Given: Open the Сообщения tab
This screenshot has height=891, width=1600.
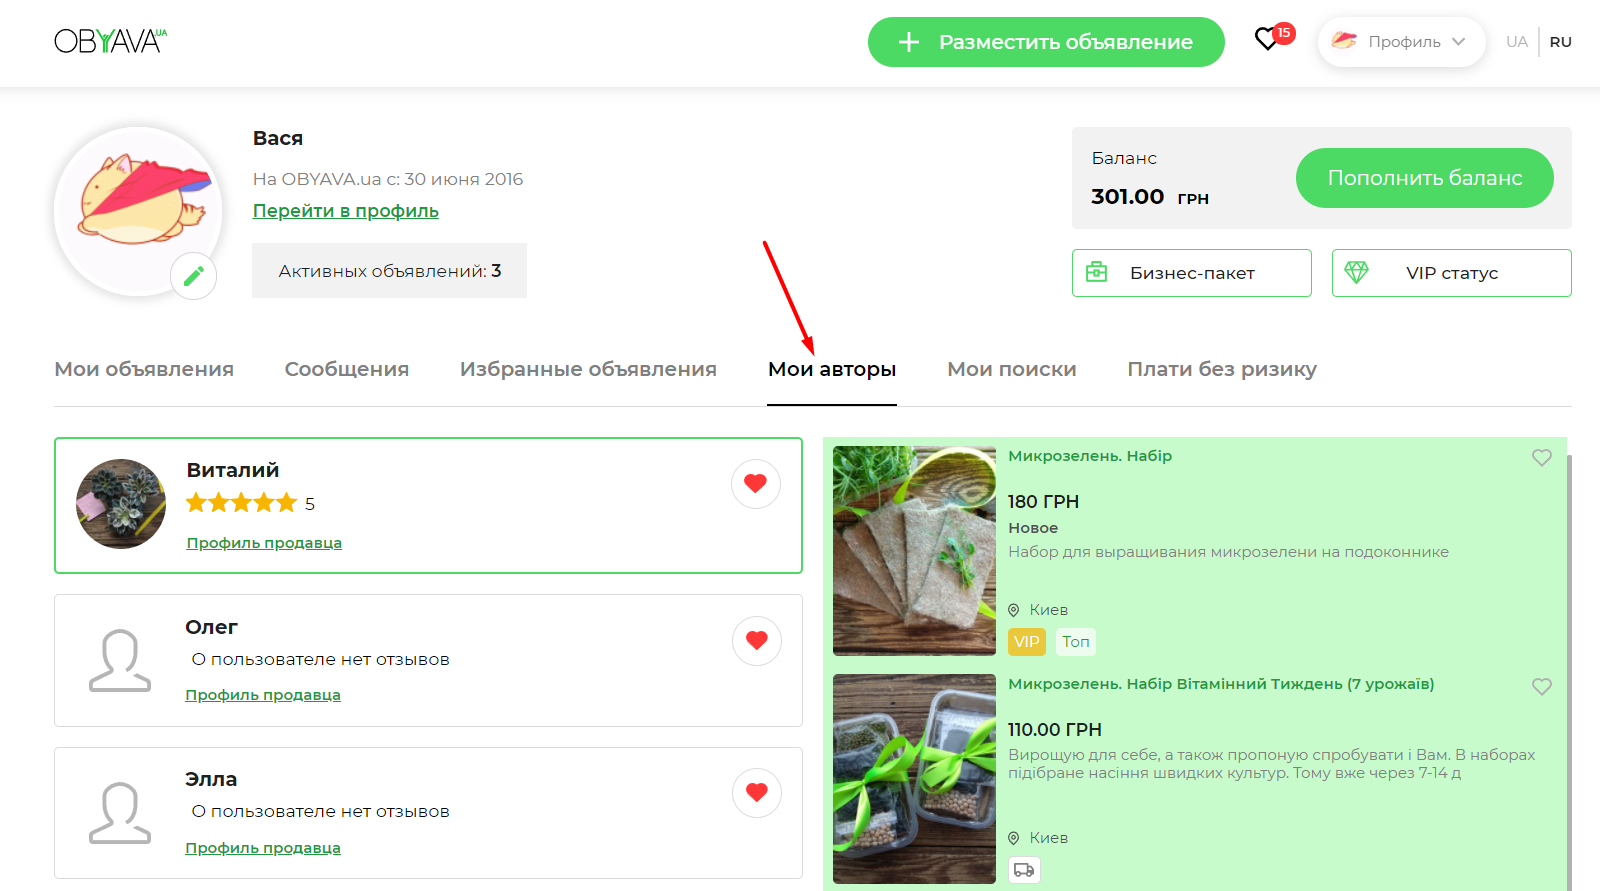Looking at the screenshot, I should point(346,369).
